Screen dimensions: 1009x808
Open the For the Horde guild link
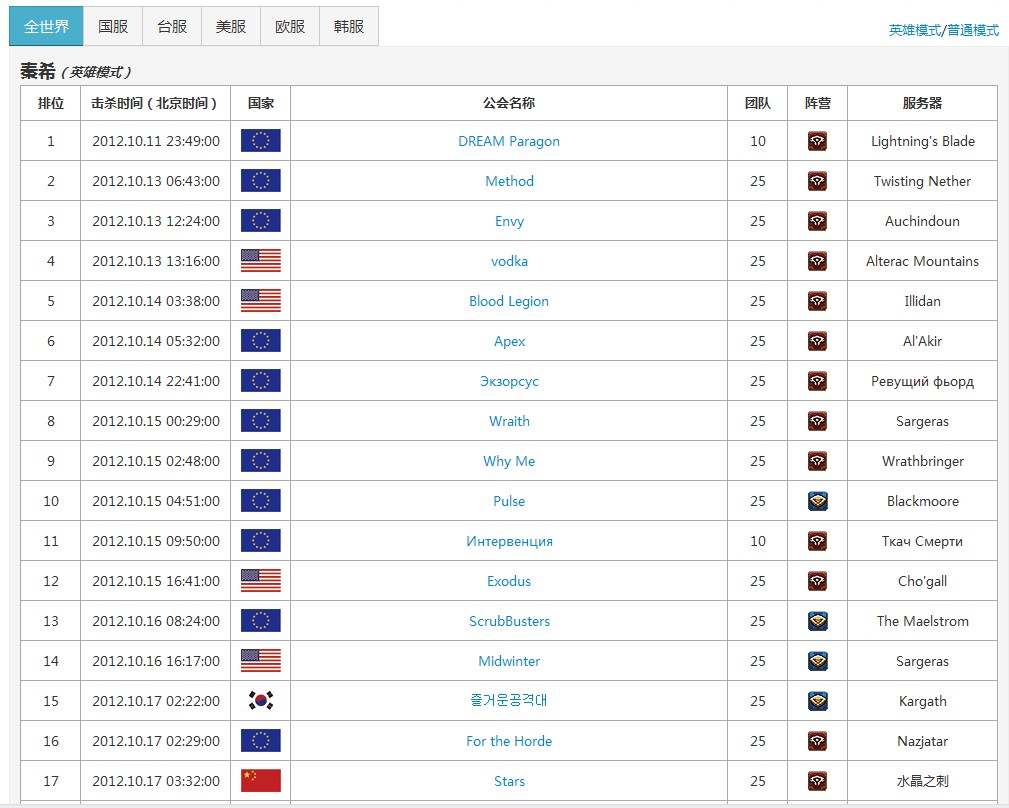click(509, 741)
